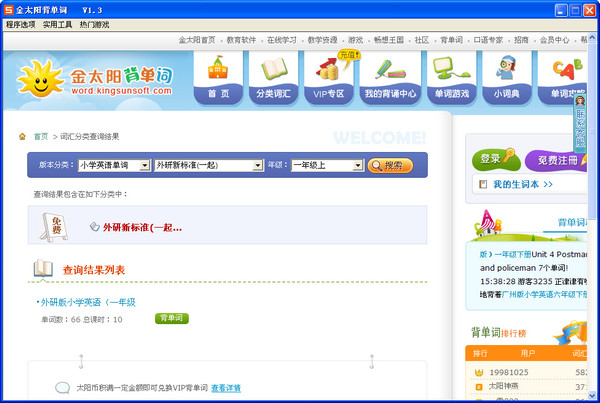Click the purple 免费注册 button

(x=556, y=160)
